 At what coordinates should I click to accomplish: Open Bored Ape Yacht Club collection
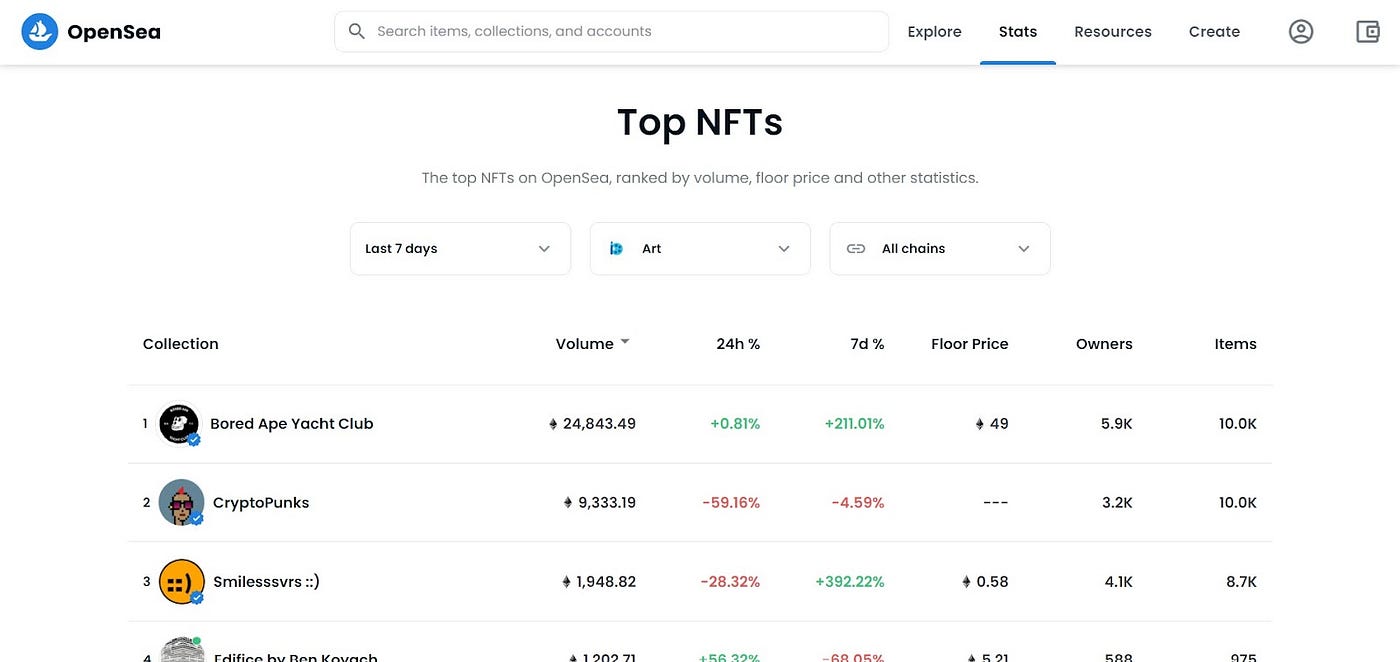point(291,424)
